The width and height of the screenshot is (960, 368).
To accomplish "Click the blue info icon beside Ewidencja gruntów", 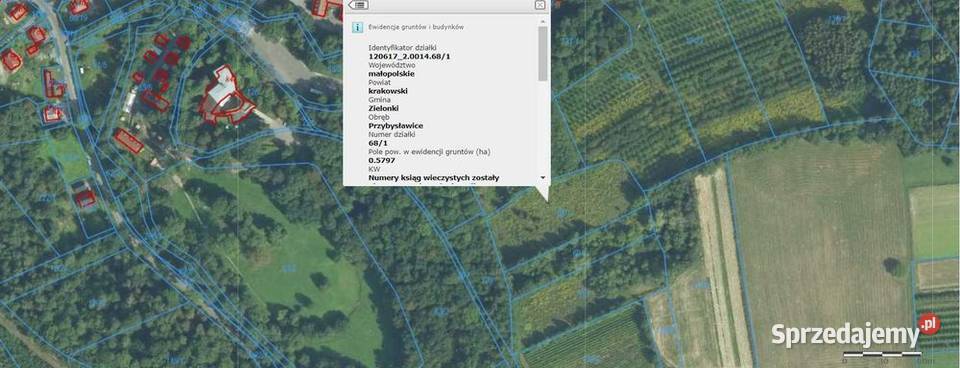I will click(x=357, y=28).
